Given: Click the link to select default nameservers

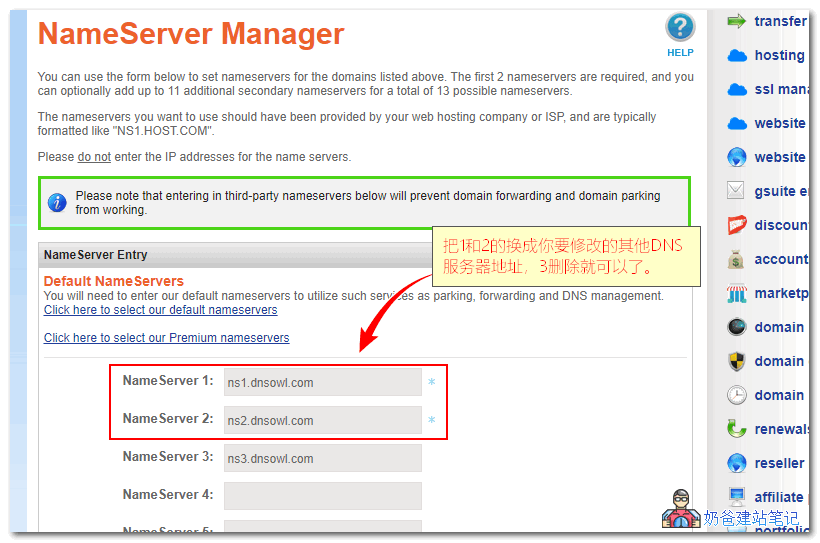Looking at the screenshot, I should [160, 310].
